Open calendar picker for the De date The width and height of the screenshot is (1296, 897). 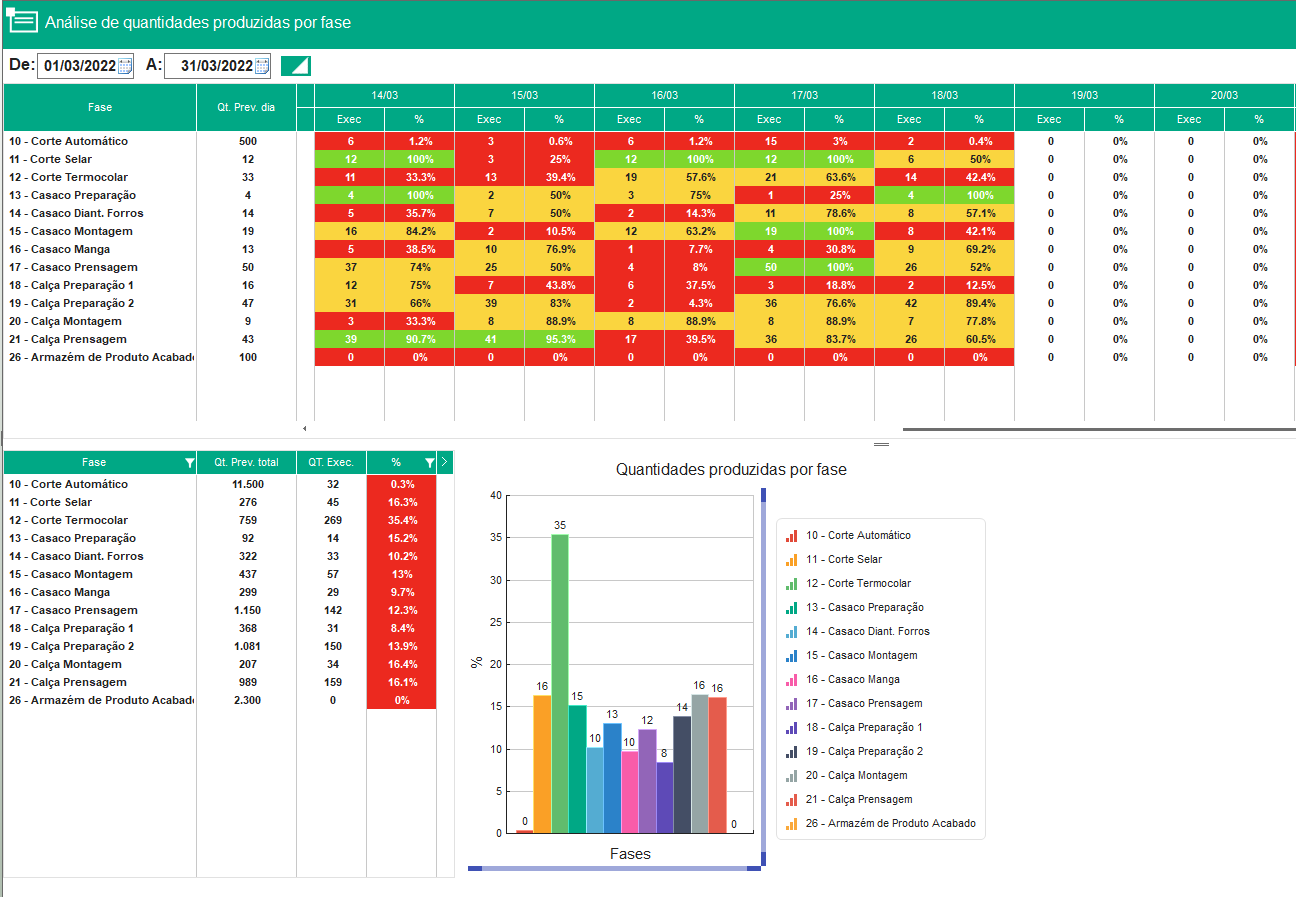[x=125, y=66]
